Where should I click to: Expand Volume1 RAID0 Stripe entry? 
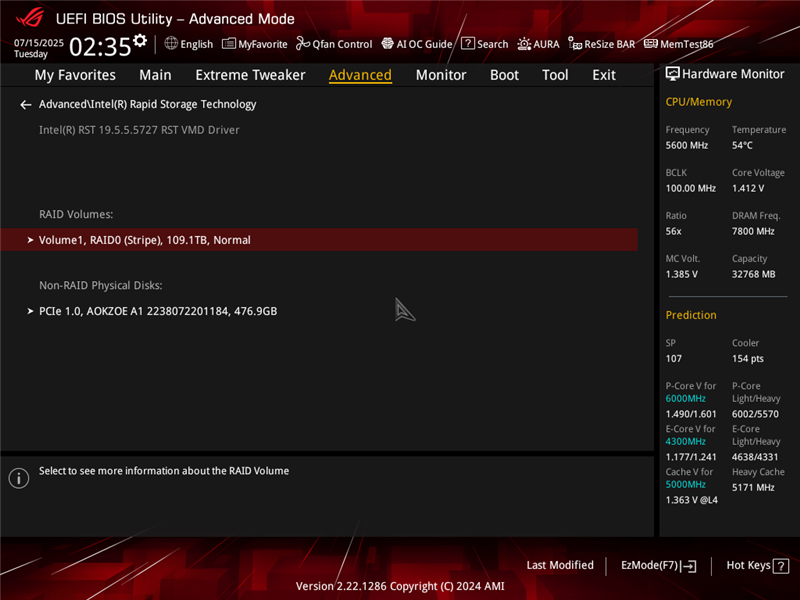319,240
